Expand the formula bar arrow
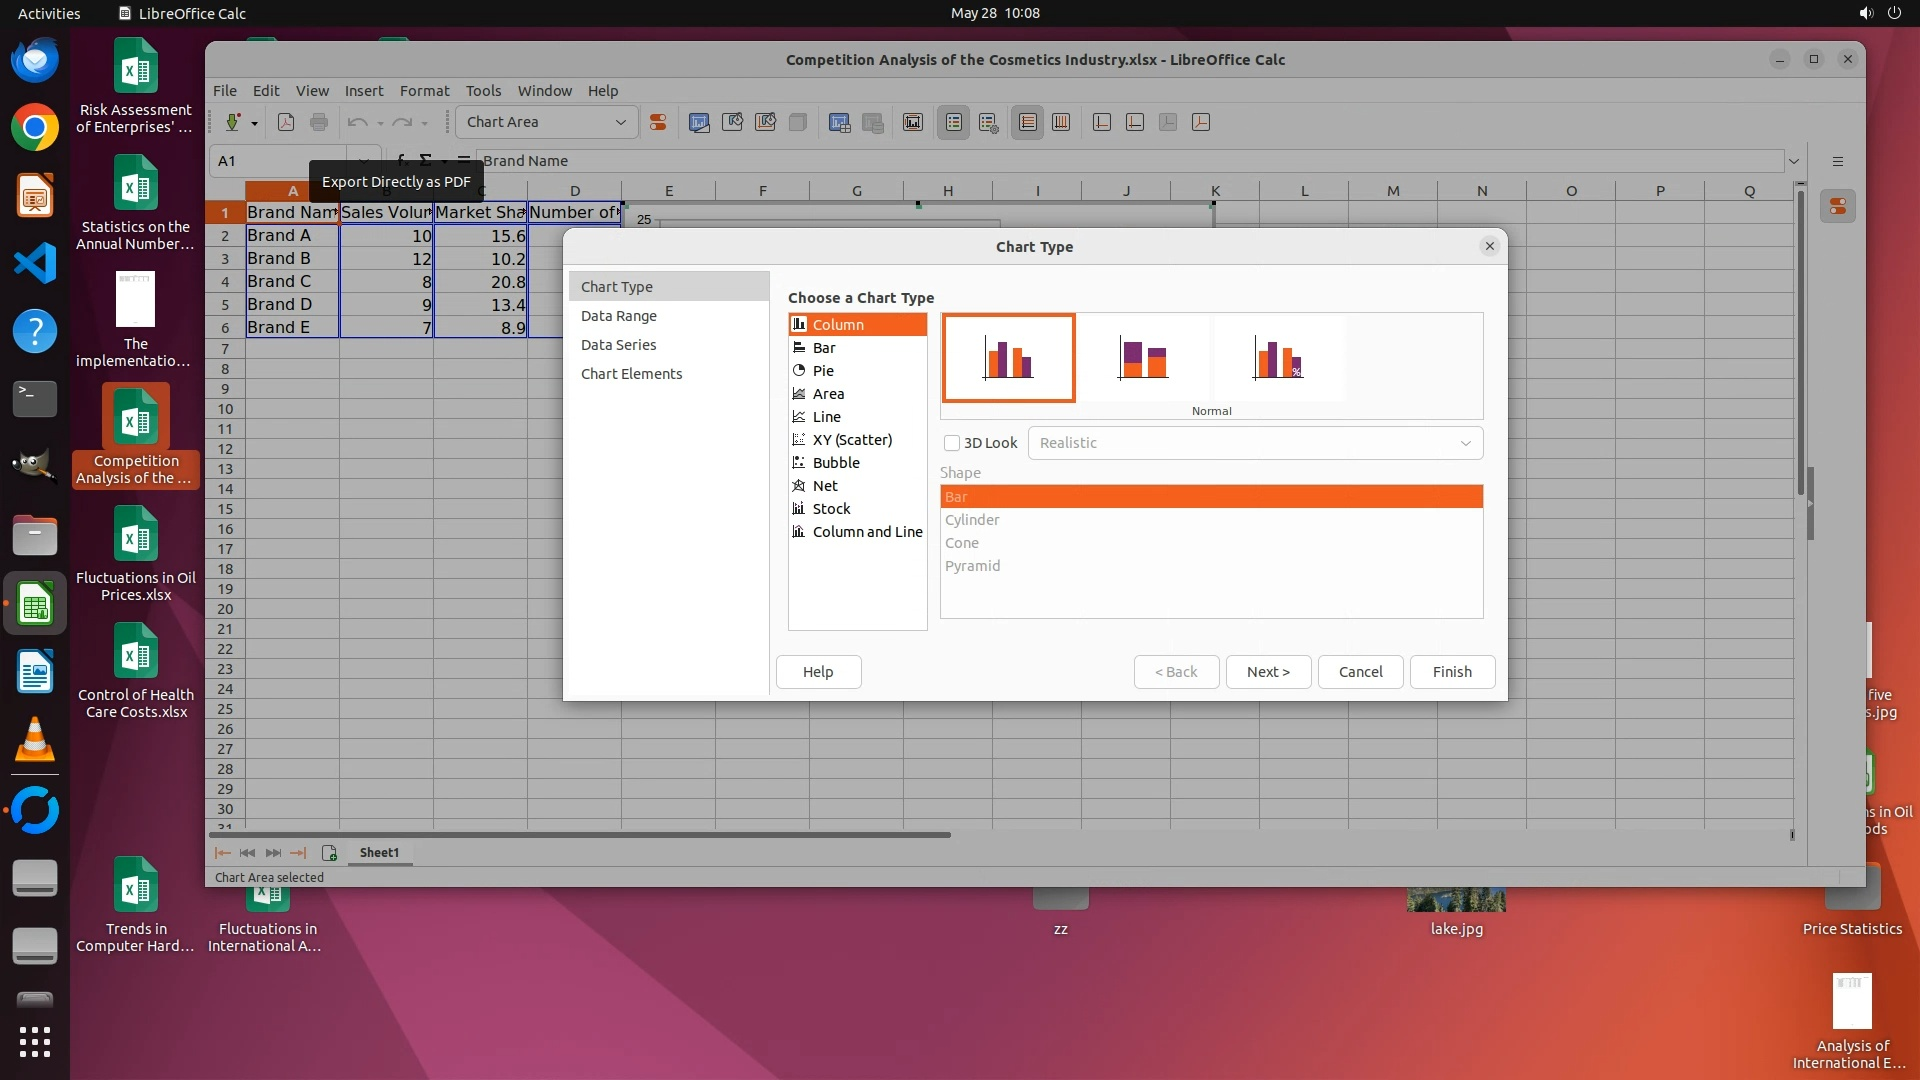The width and height of the screenshot is (1920, 1080). click(1794, 161)
